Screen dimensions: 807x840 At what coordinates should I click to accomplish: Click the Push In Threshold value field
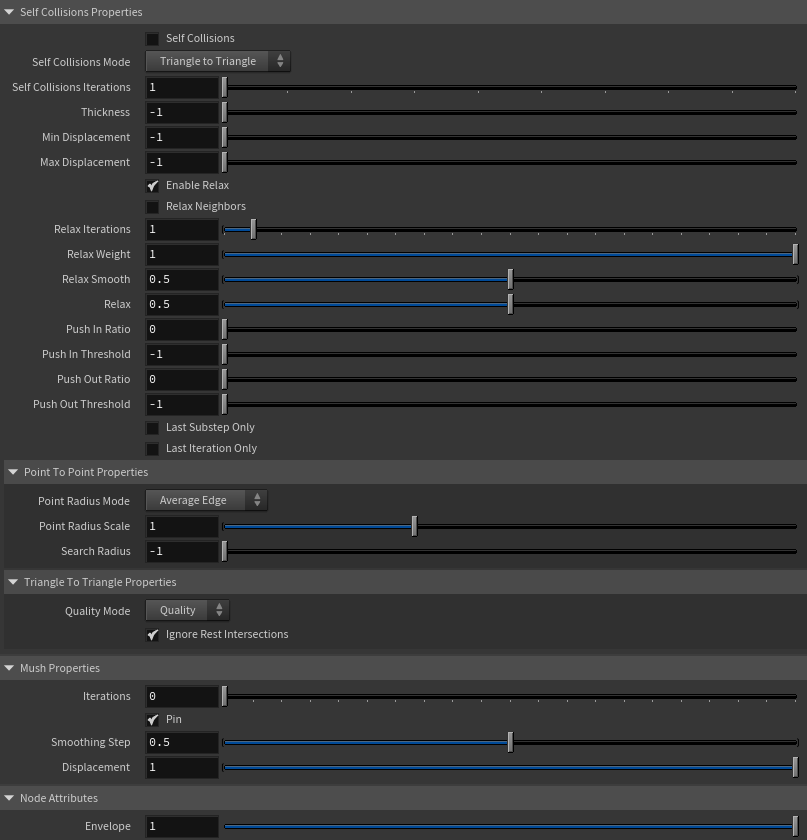point(182,355)
